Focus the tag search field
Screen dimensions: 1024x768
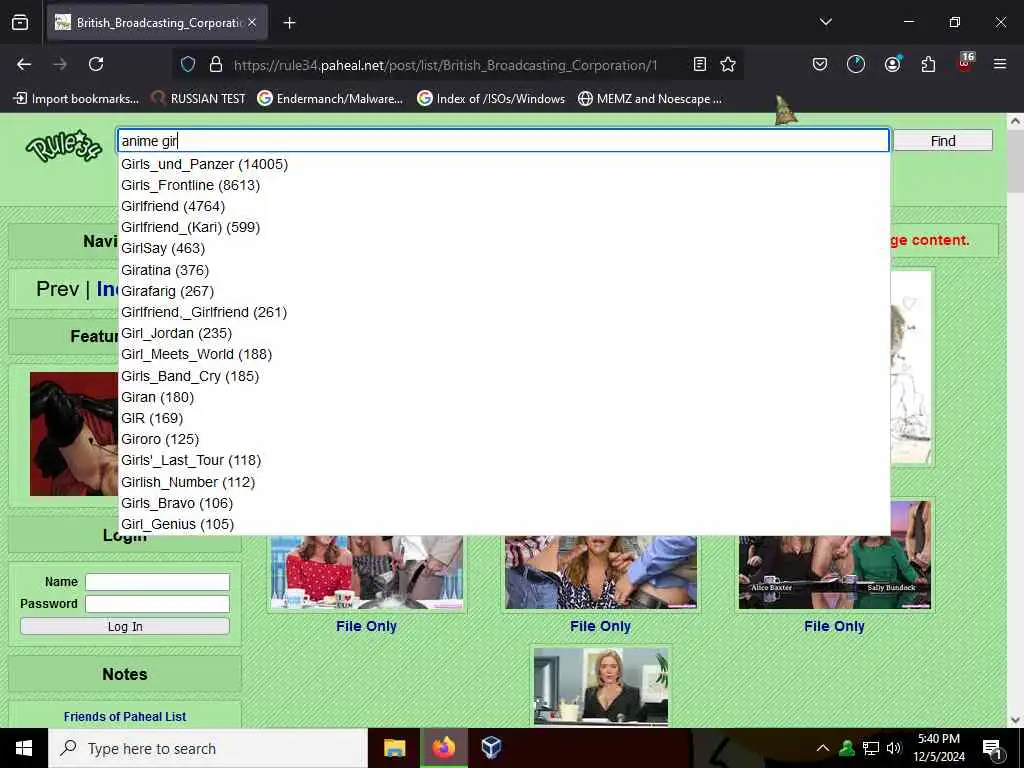(503, 140)
